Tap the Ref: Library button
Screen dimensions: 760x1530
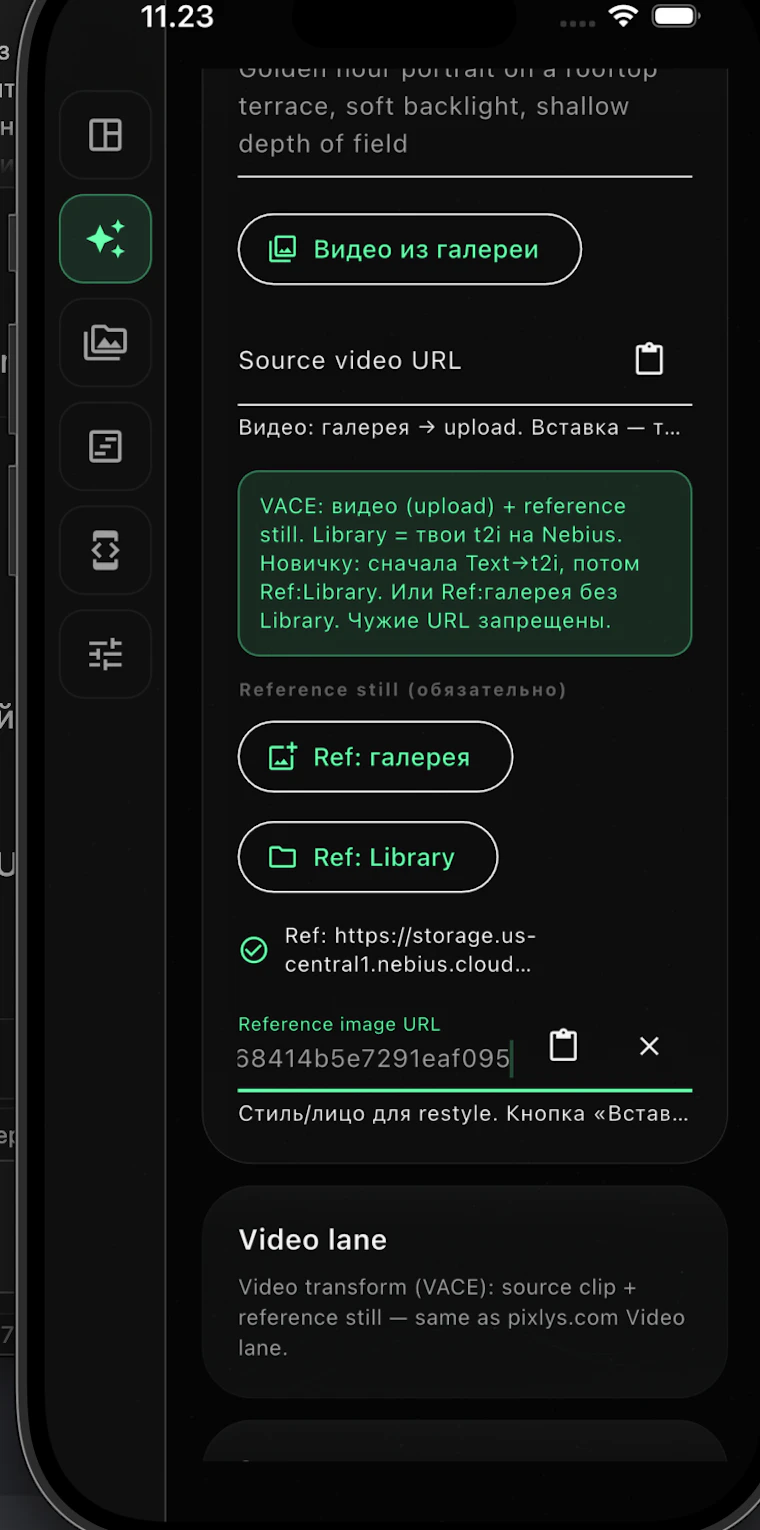[x=367, y=857]
